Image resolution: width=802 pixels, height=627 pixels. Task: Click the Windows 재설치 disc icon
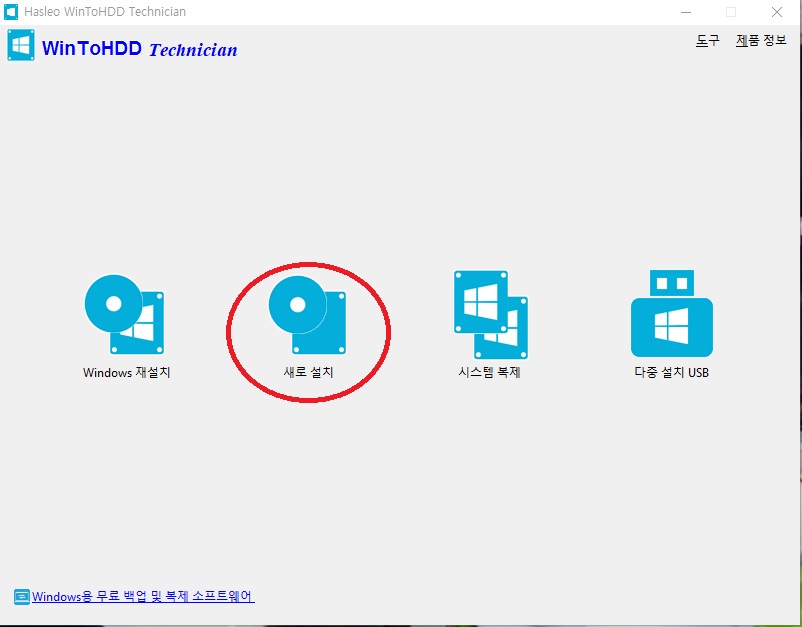(x=124, y=315)
